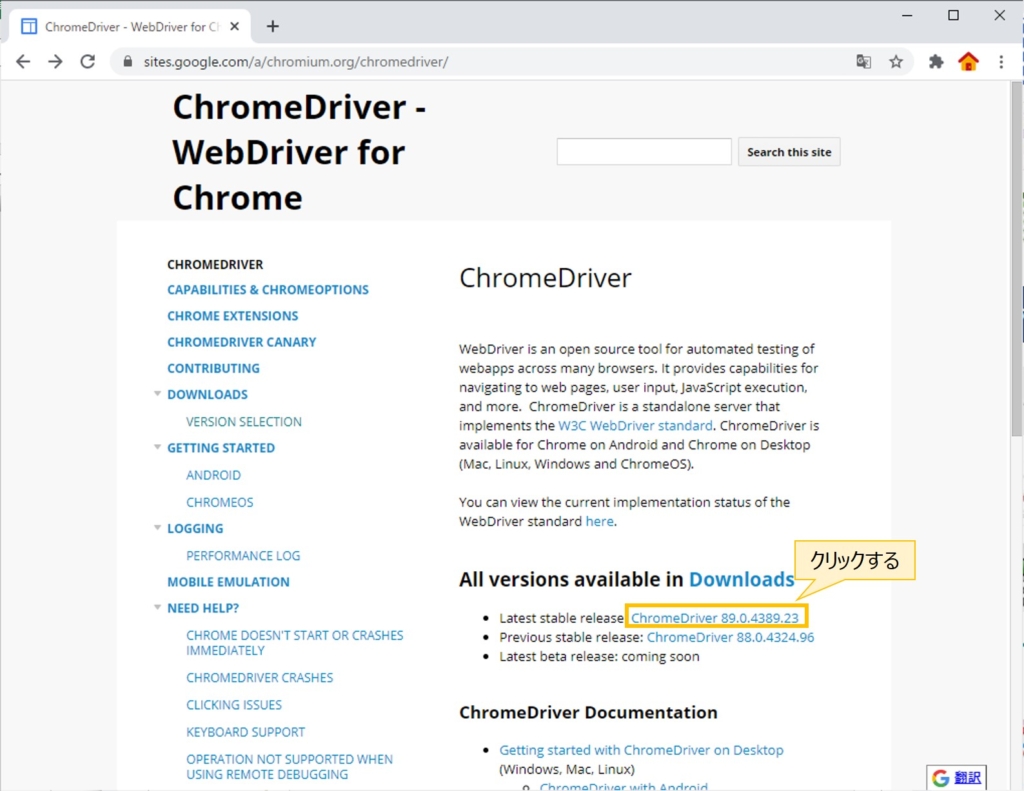
Task: Open the Need Help? sidebar link
Action: pyautogui.click(x=203, y=608)
